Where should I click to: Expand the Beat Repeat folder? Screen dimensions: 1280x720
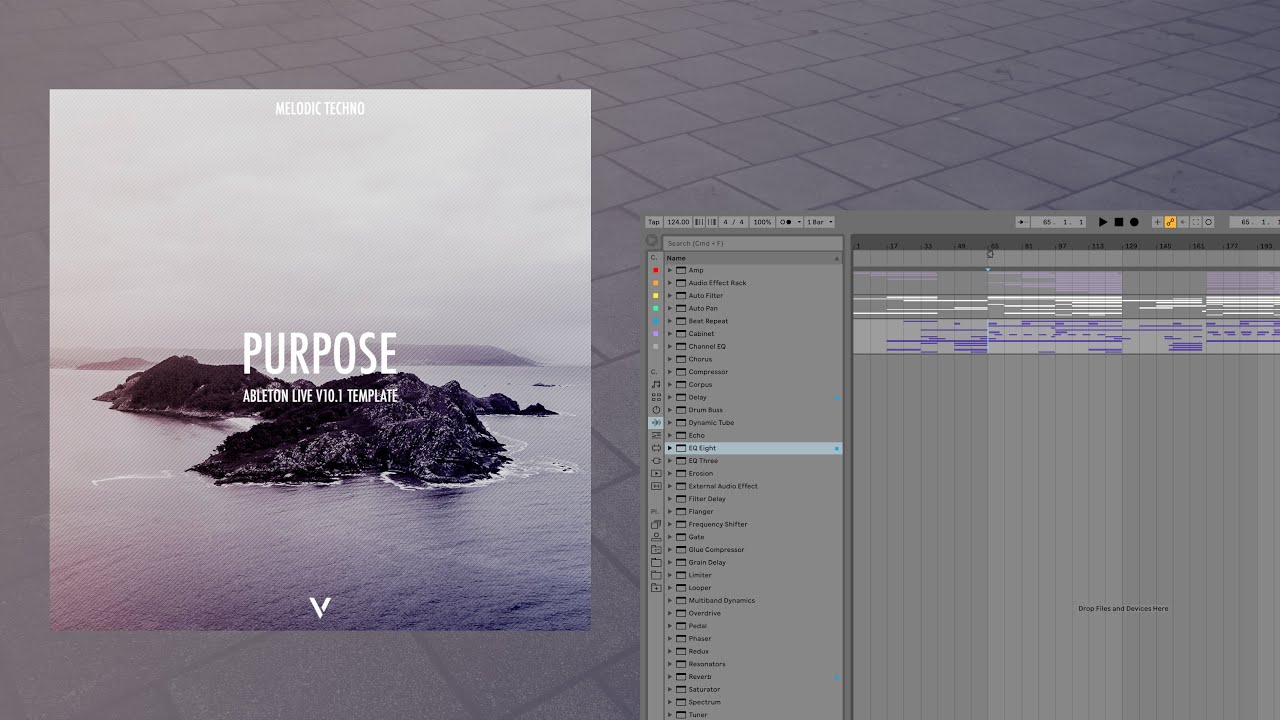pos(670,321)
